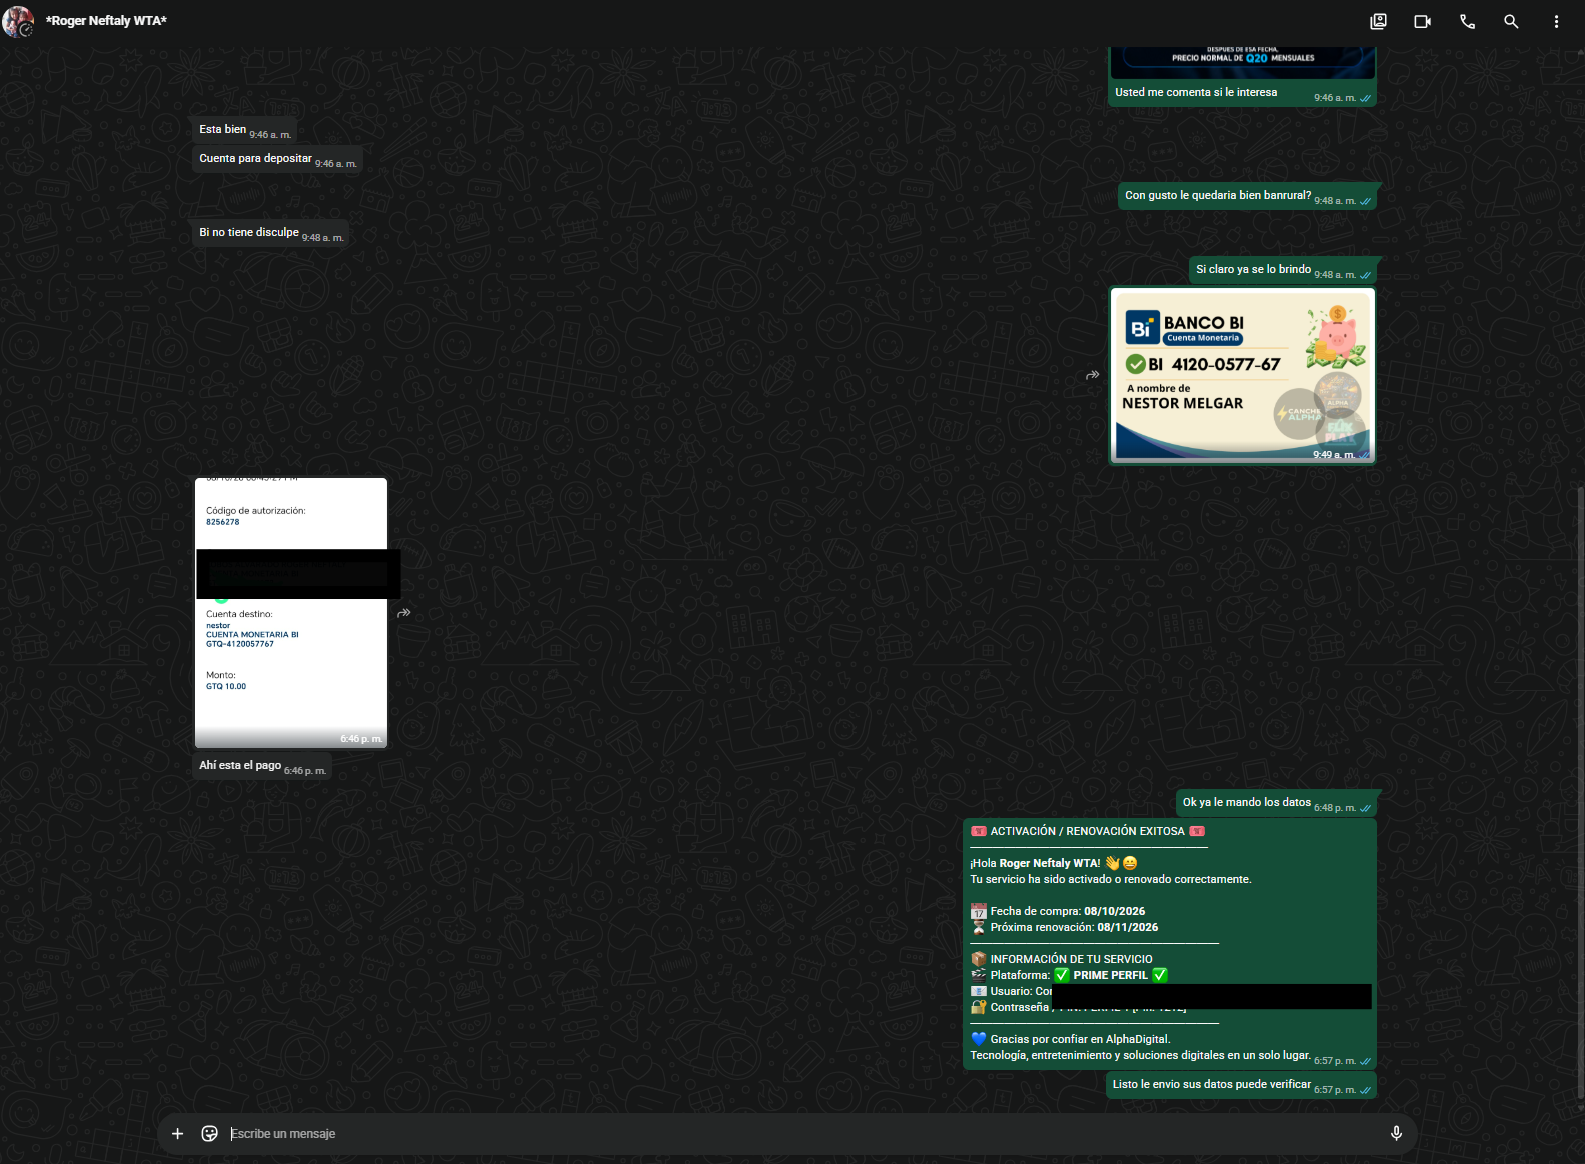Record a voice message with the microphone
Viewport: 1585px width, 1164px height.
coord(1396,1133)
